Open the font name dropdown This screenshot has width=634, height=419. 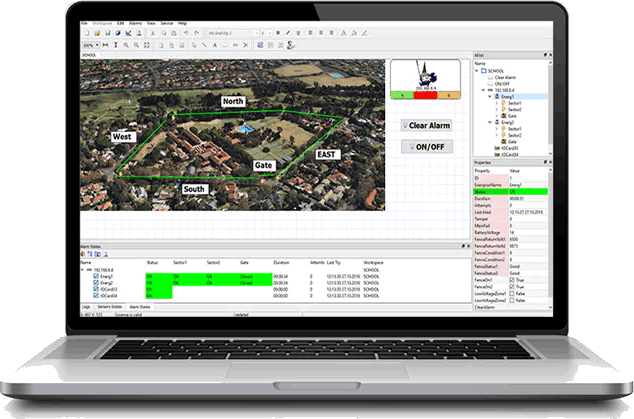tap(256, 33)
